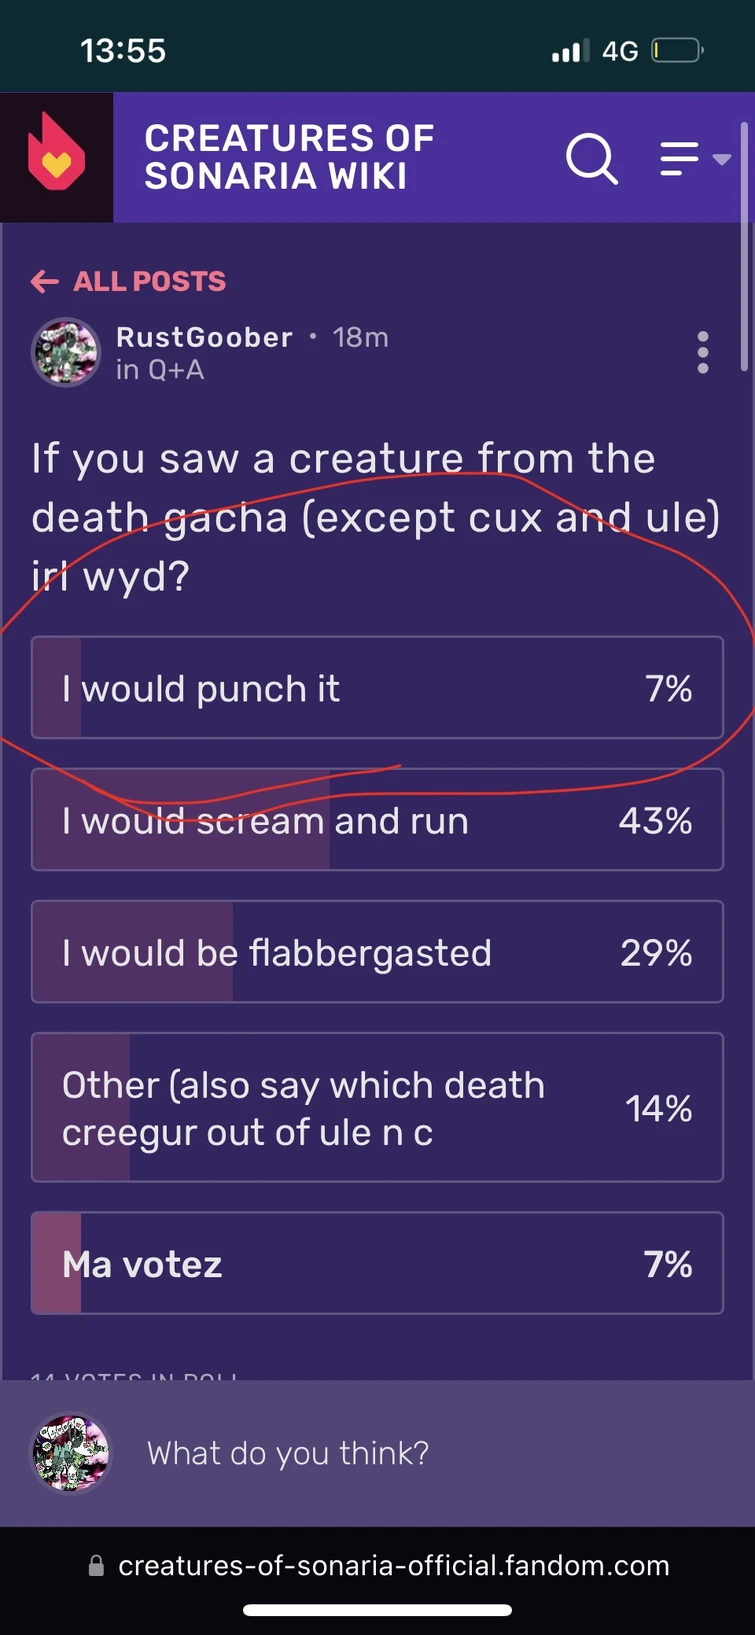Go back via the ALL POSTS label
The height and width of the screenshot is (1635, 755).
(x=150, y=281)
